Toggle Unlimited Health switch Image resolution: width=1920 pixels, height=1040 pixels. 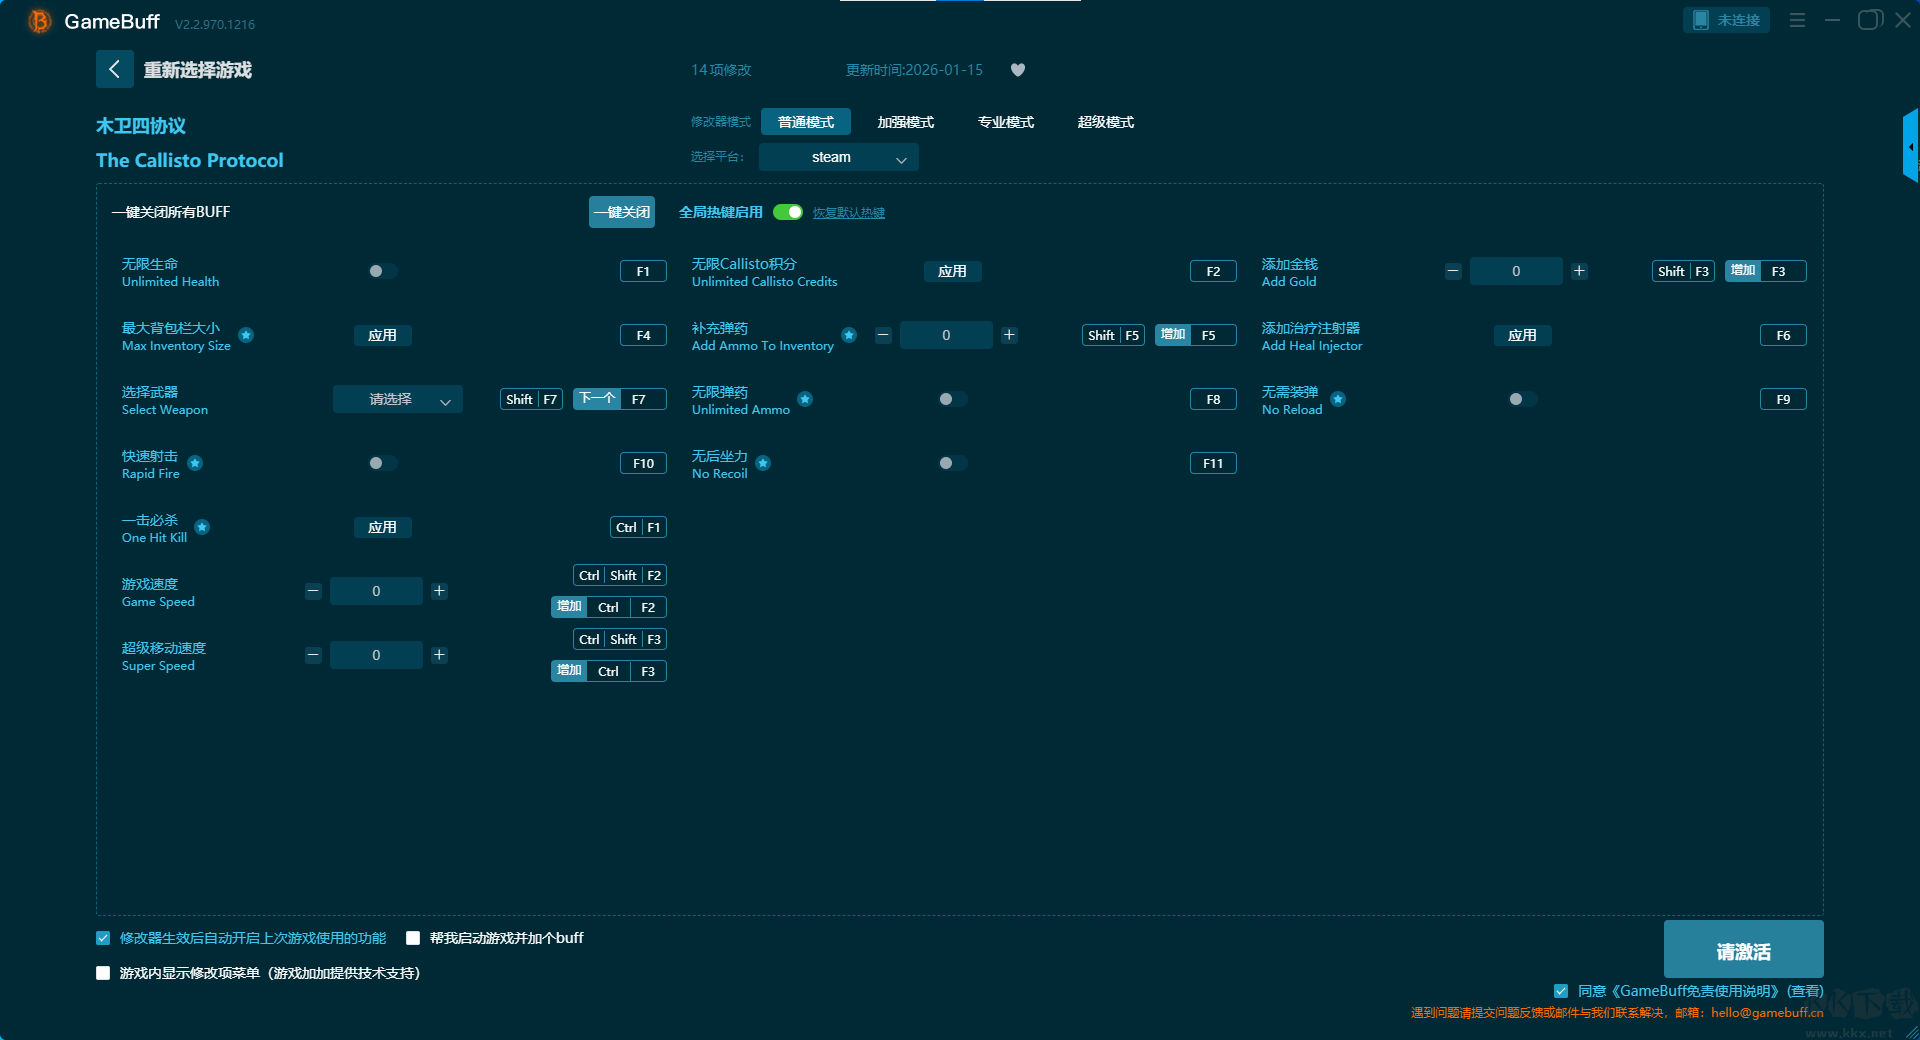pos(382,271)
